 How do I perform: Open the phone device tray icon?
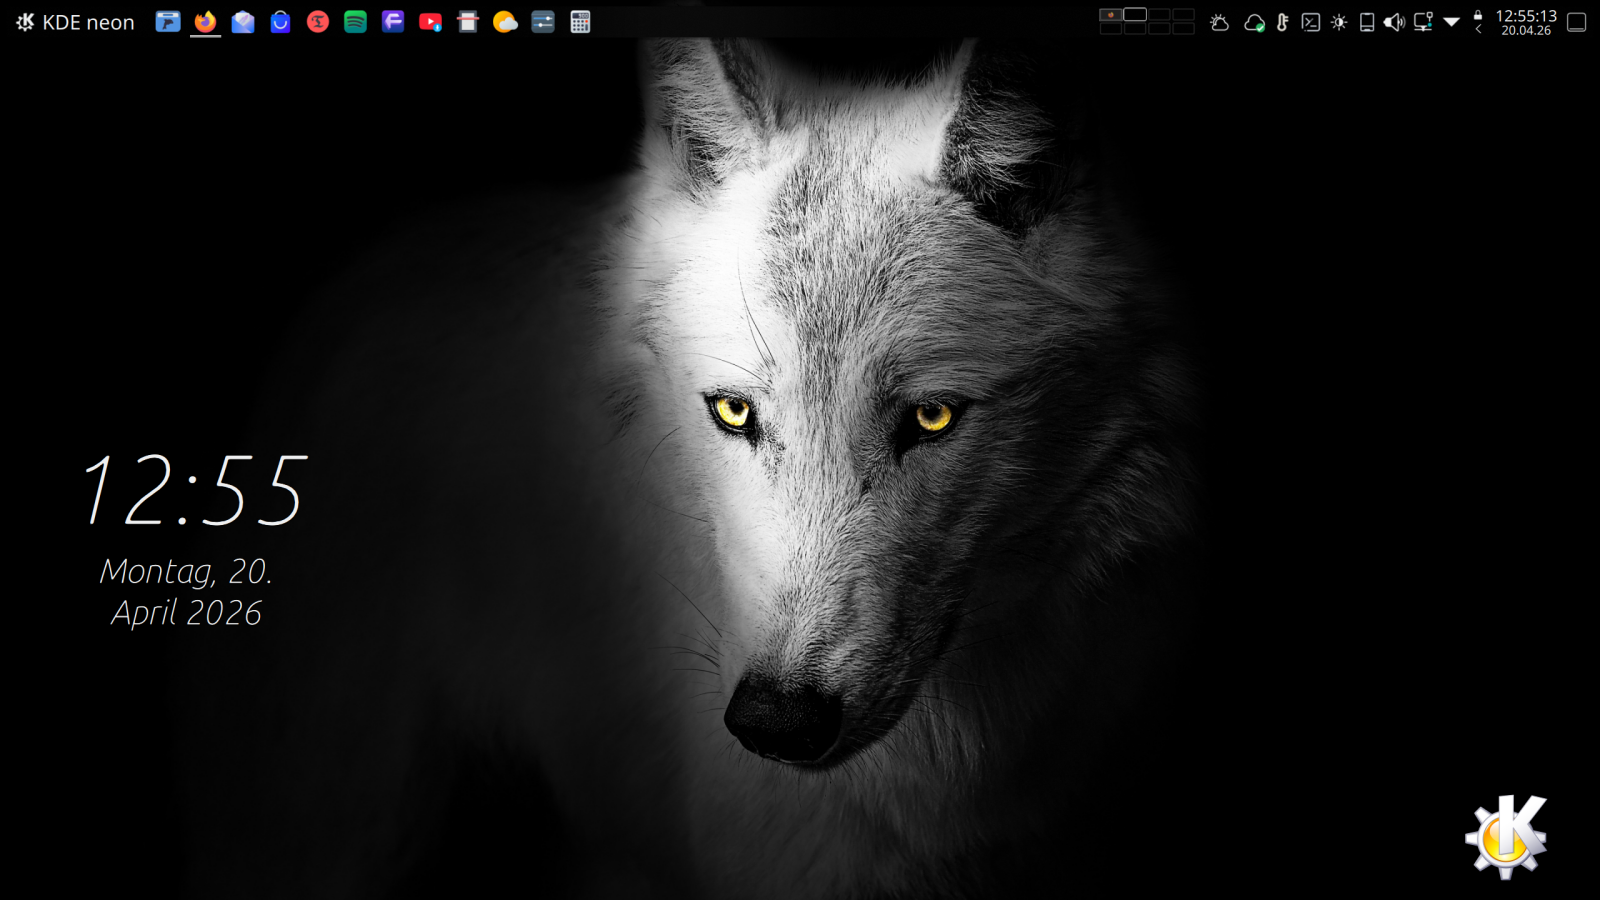point(1367,22)
